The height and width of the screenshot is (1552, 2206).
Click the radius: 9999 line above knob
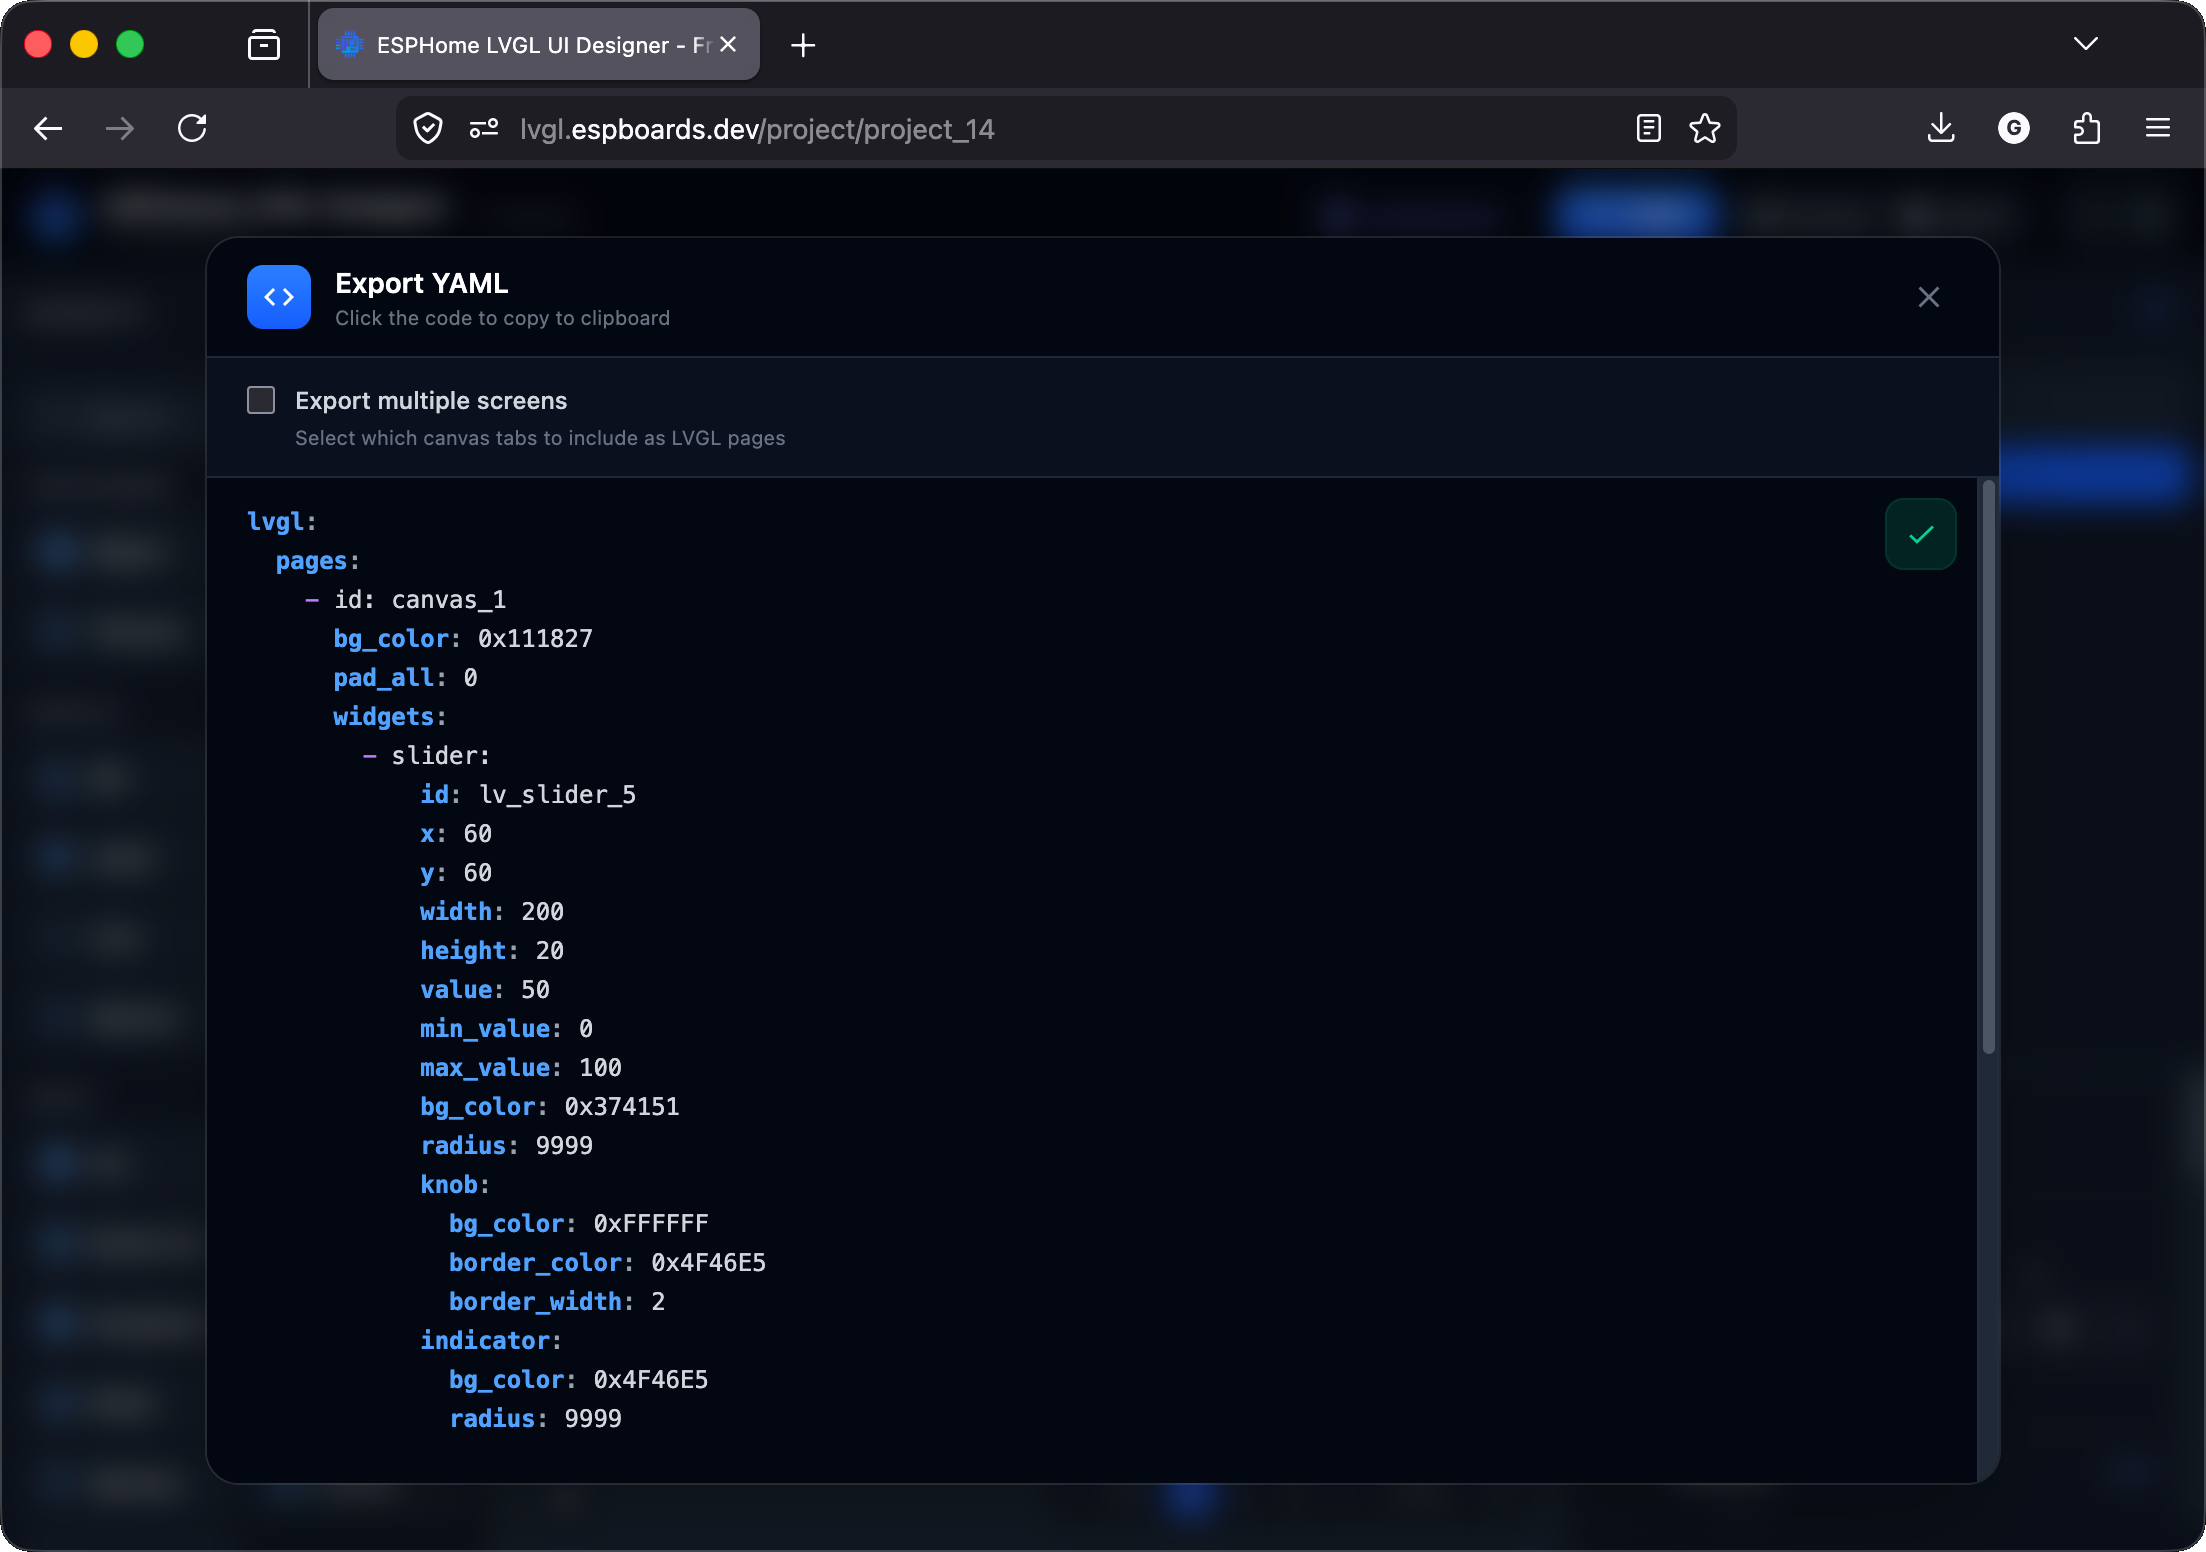click(x=507, y=1145)
